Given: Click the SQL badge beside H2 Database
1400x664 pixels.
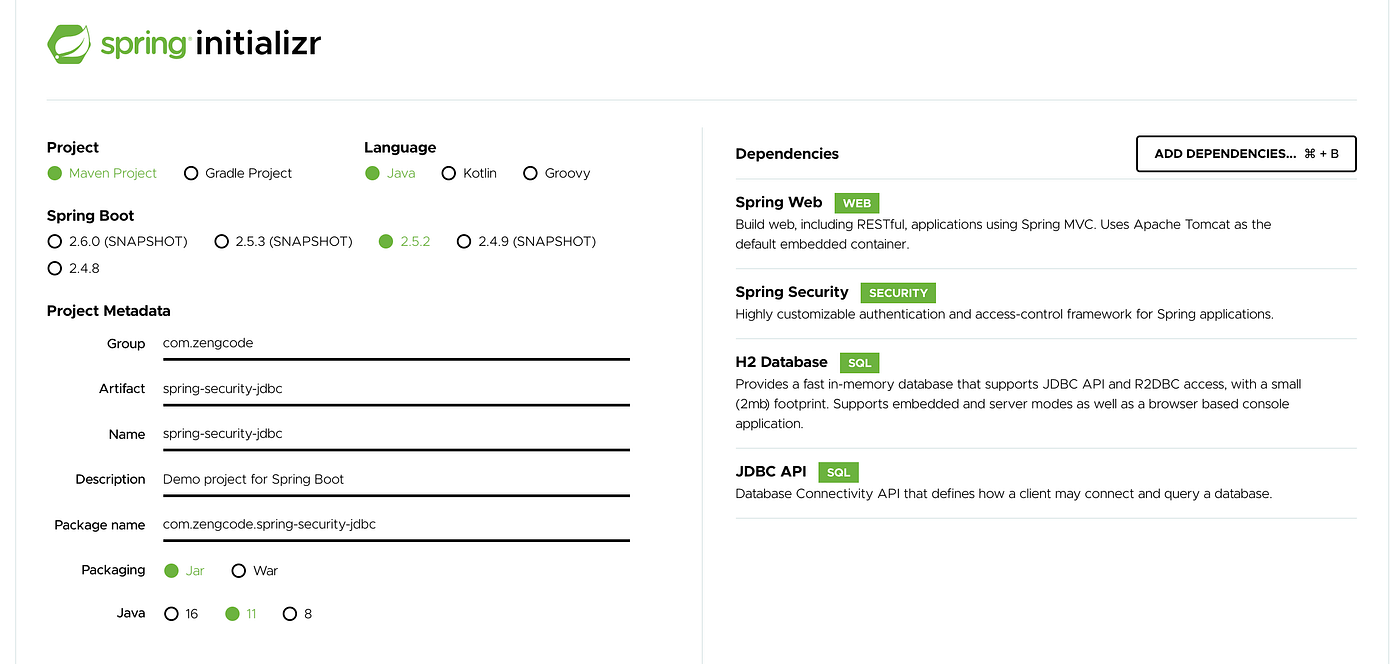Looking at the screenshot, I should [859, 363].
